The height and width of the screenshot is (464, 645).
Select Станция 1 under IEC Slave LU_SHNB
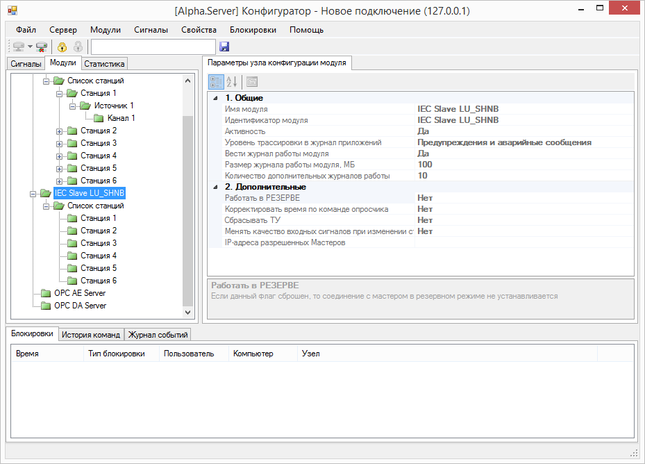[98, 218]
